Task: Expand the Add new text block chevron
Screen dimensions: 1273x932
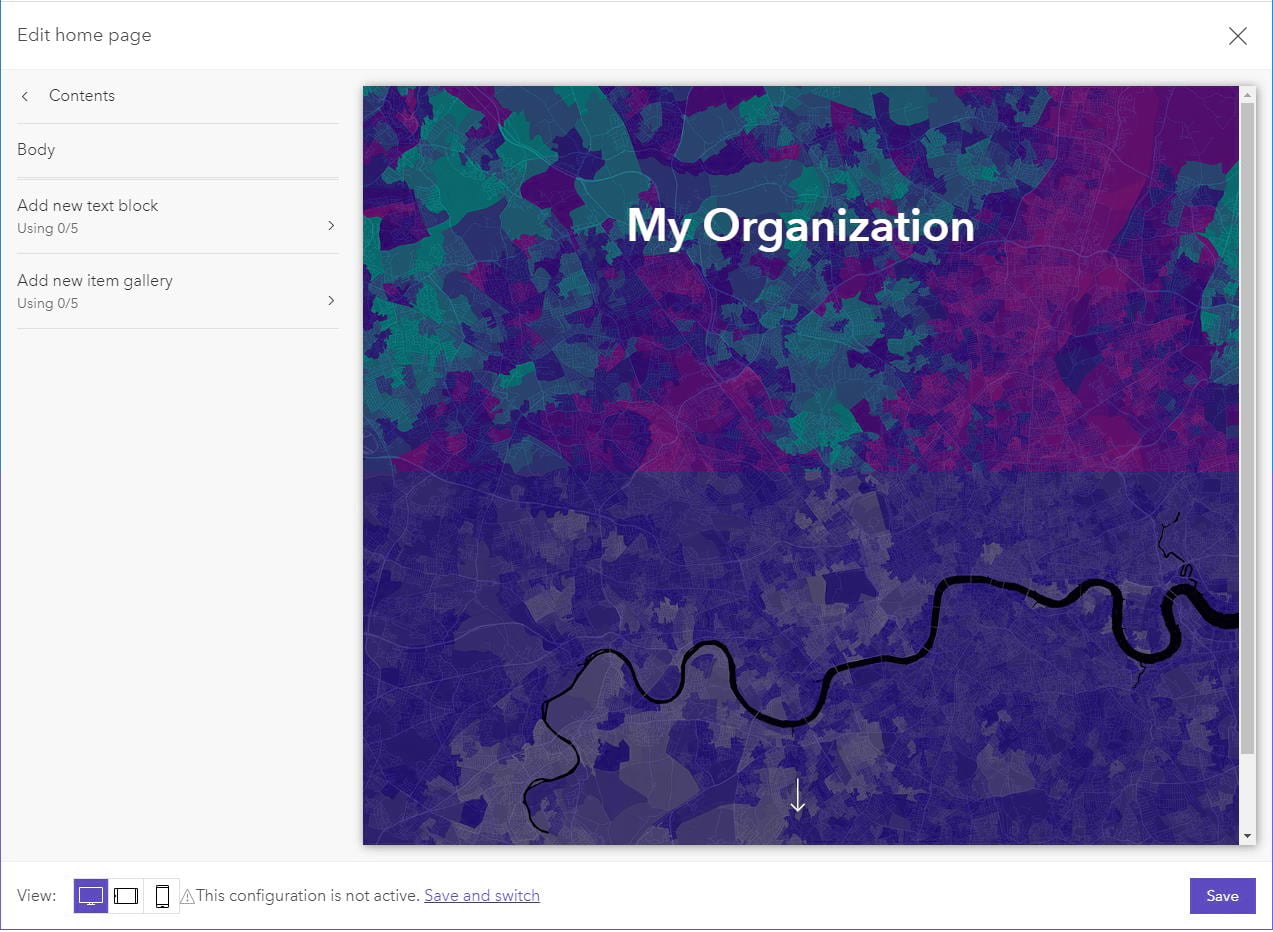Action: (331, 226)
